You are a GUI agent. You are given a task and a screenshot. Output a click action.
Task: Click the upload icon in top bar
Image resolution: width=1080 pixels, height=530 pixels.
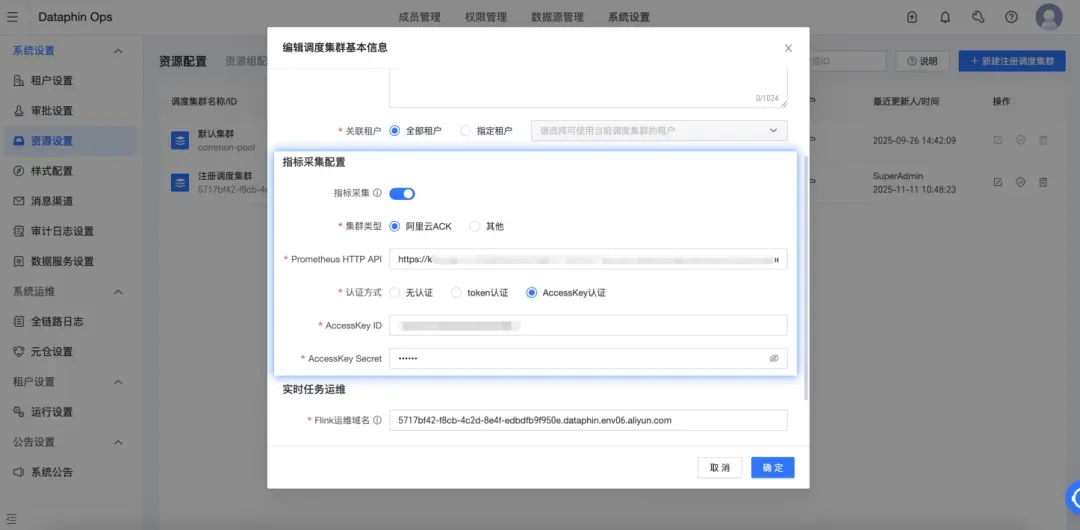(x=912, y=17)
